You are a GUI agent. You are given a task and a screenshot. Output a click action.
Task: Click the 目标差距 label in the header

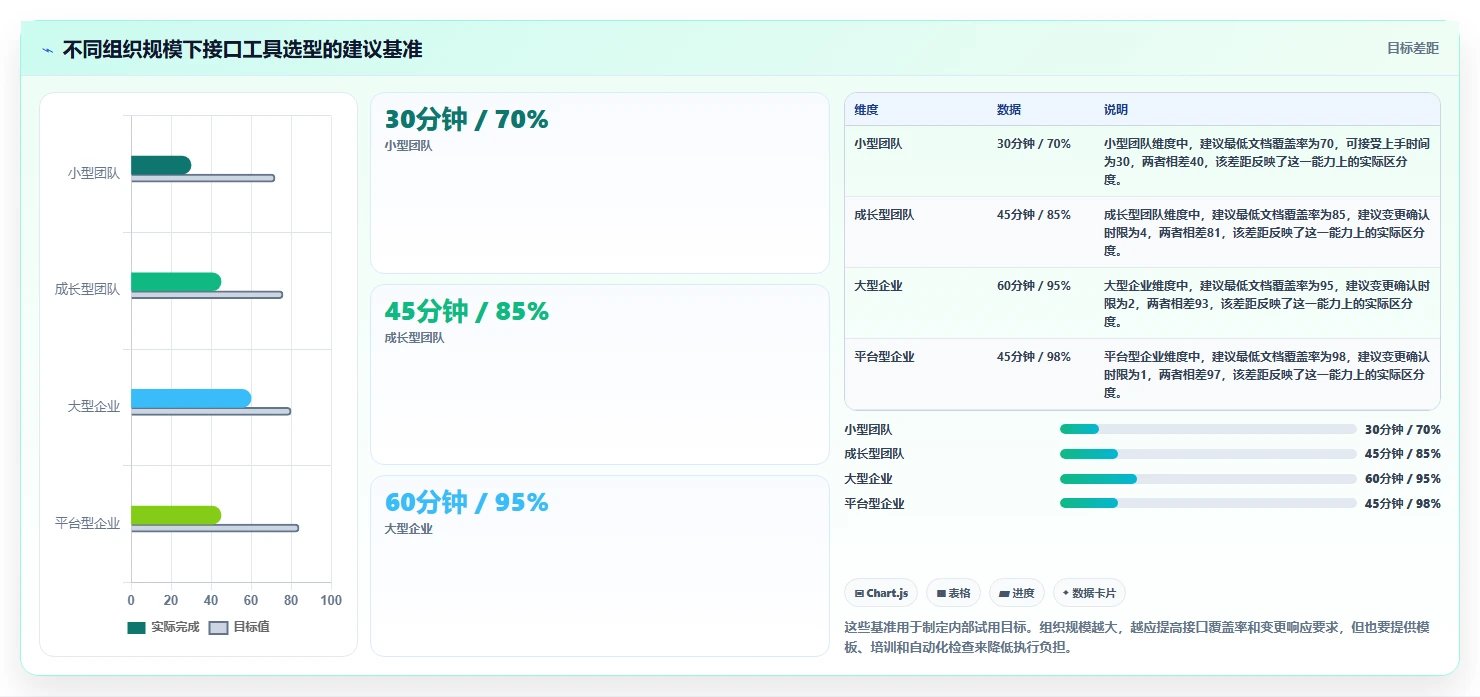(x=1412, y=48)
